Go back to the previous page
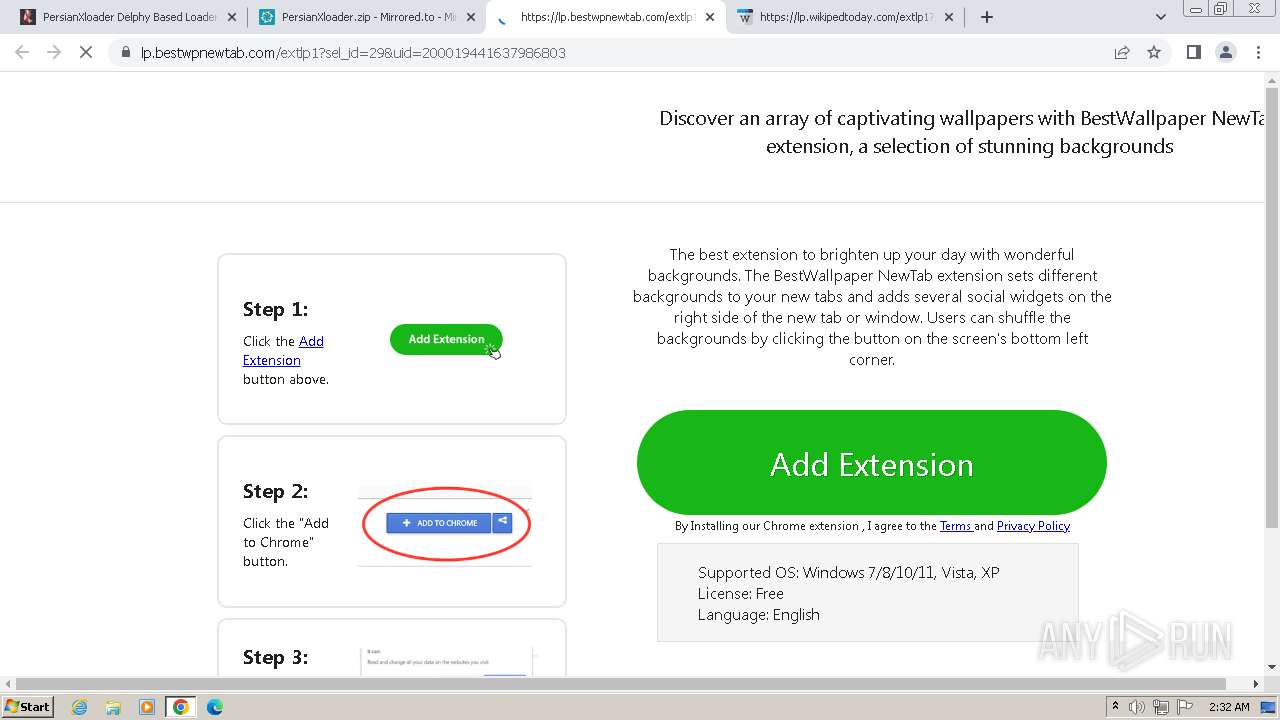The width and height of the screenshot is (1280, 720). click(x=22, y=52)
